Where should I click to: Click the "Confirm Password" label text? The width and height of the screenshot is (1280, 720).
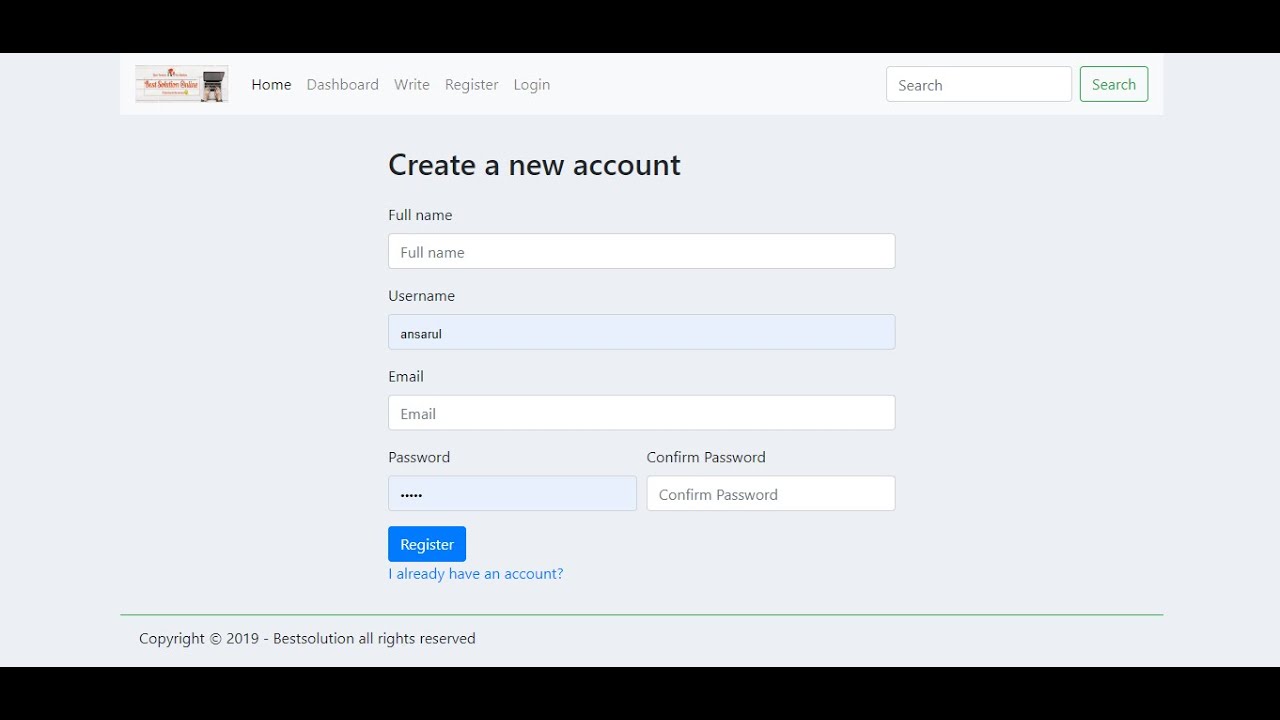[705, 457]
